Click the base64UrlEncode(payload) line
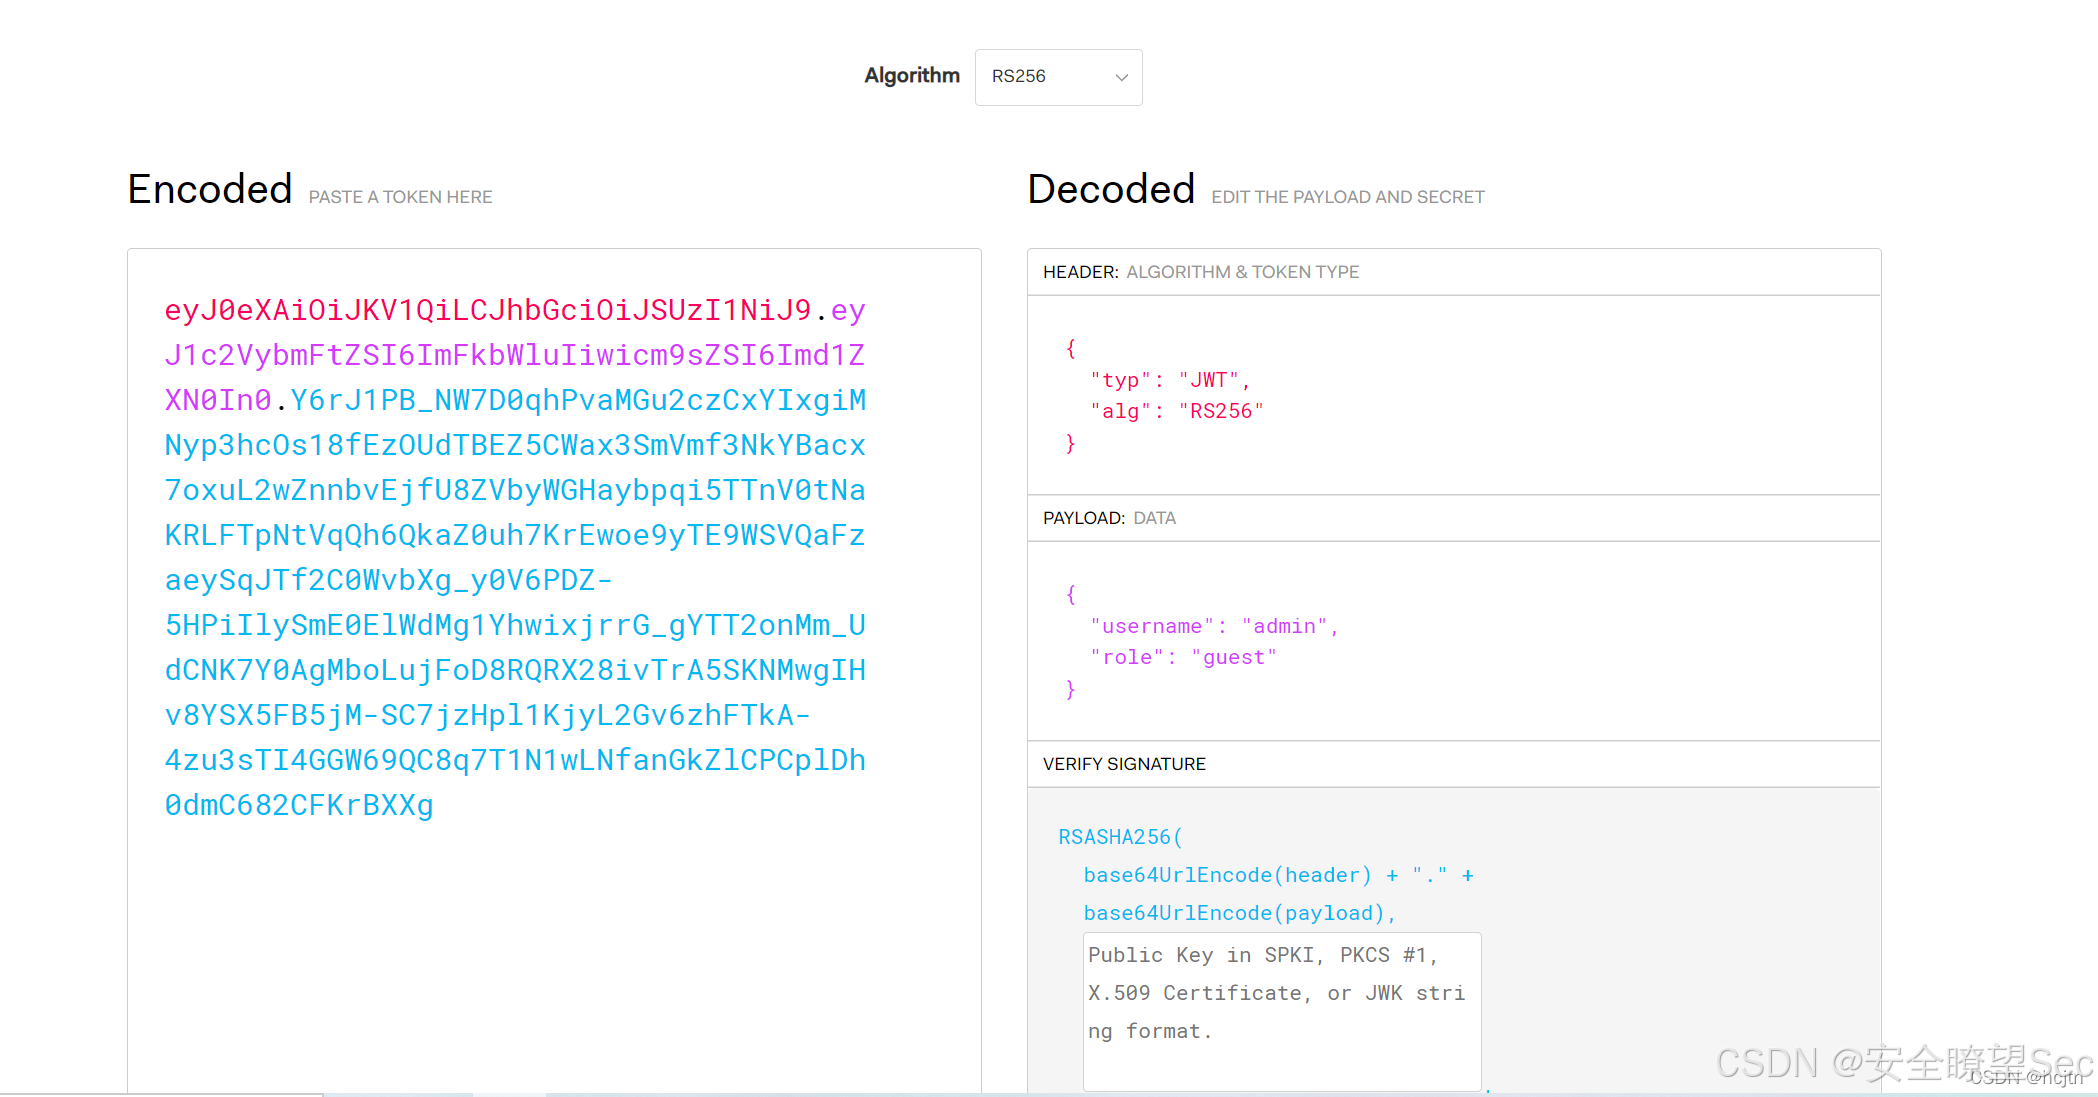The width and height of the screenshot is (2098, 1097). 1238,913
